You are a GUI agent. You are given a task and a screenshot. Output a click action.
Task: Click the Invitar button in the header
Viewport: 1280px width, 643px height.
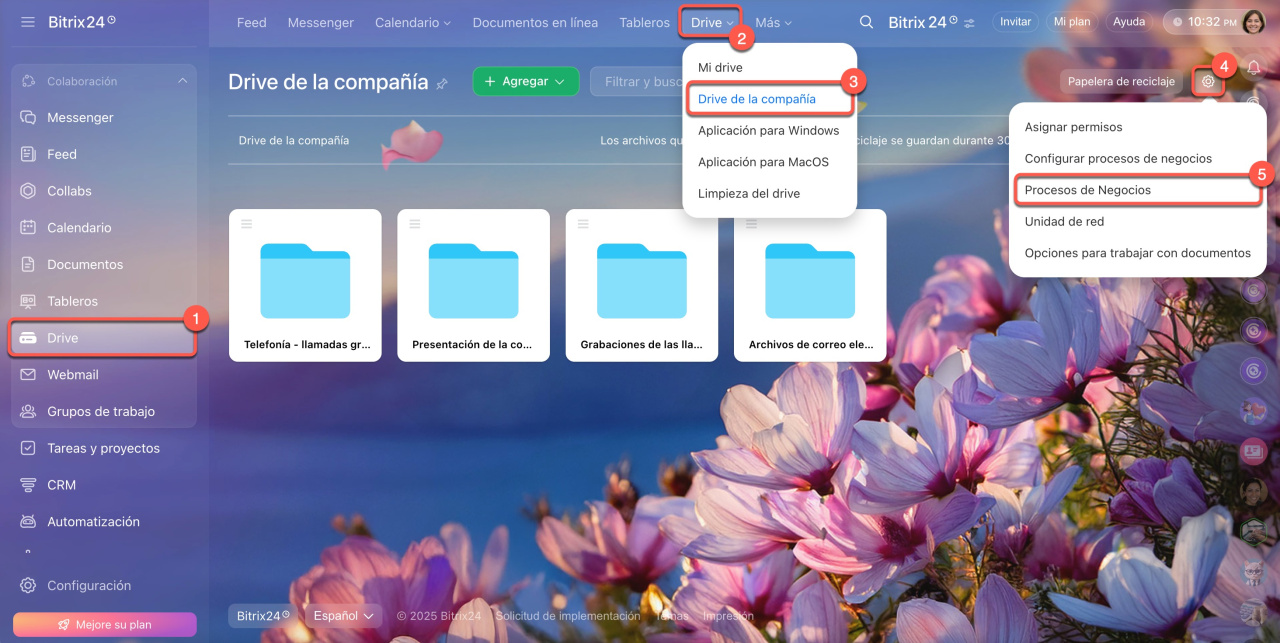pos(1015,22)
